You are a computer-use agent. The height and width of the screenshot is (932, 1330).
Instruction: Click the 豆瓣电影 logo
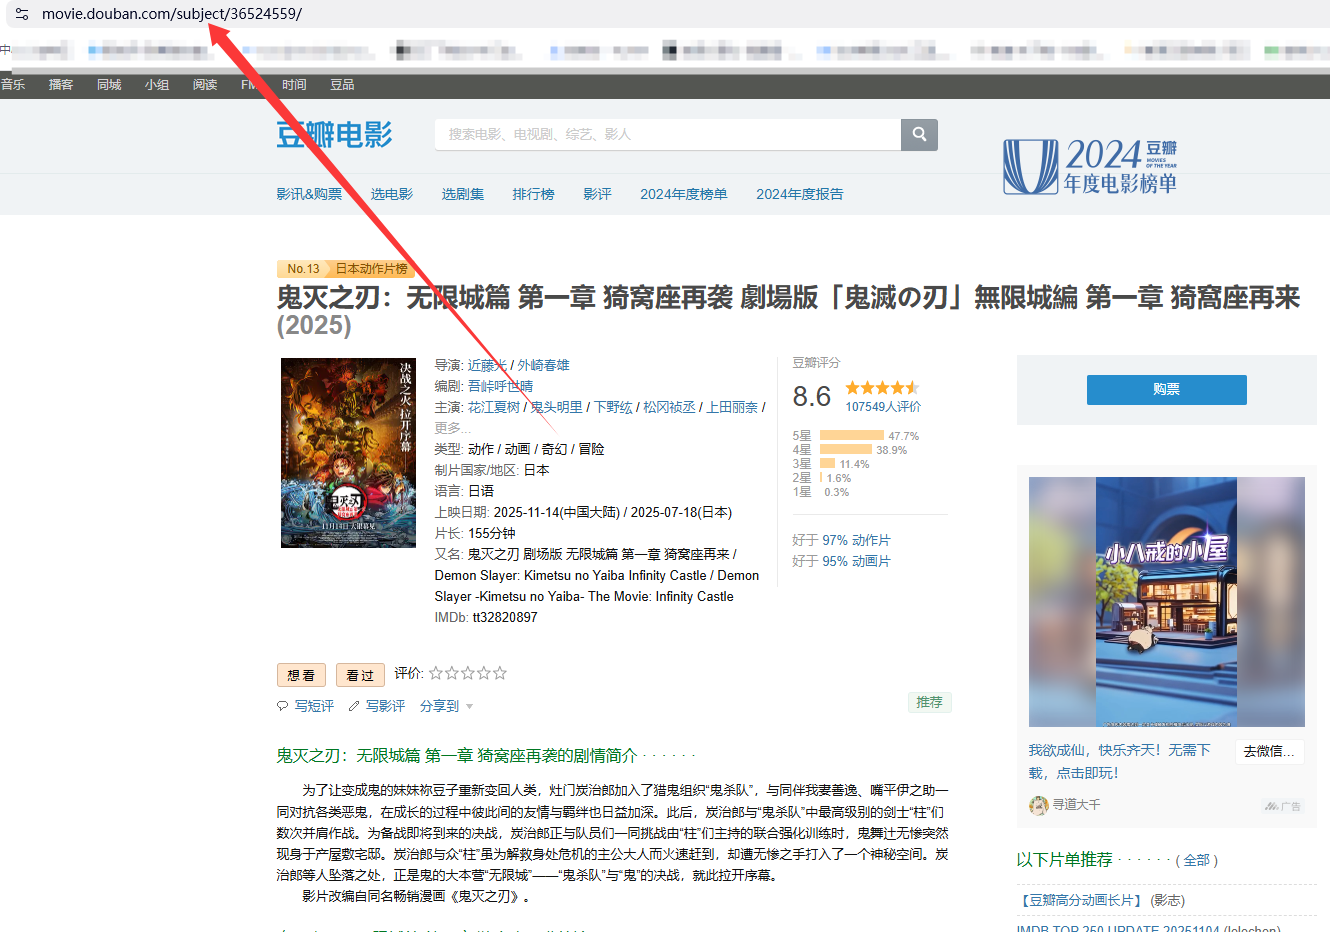[334, 135]
